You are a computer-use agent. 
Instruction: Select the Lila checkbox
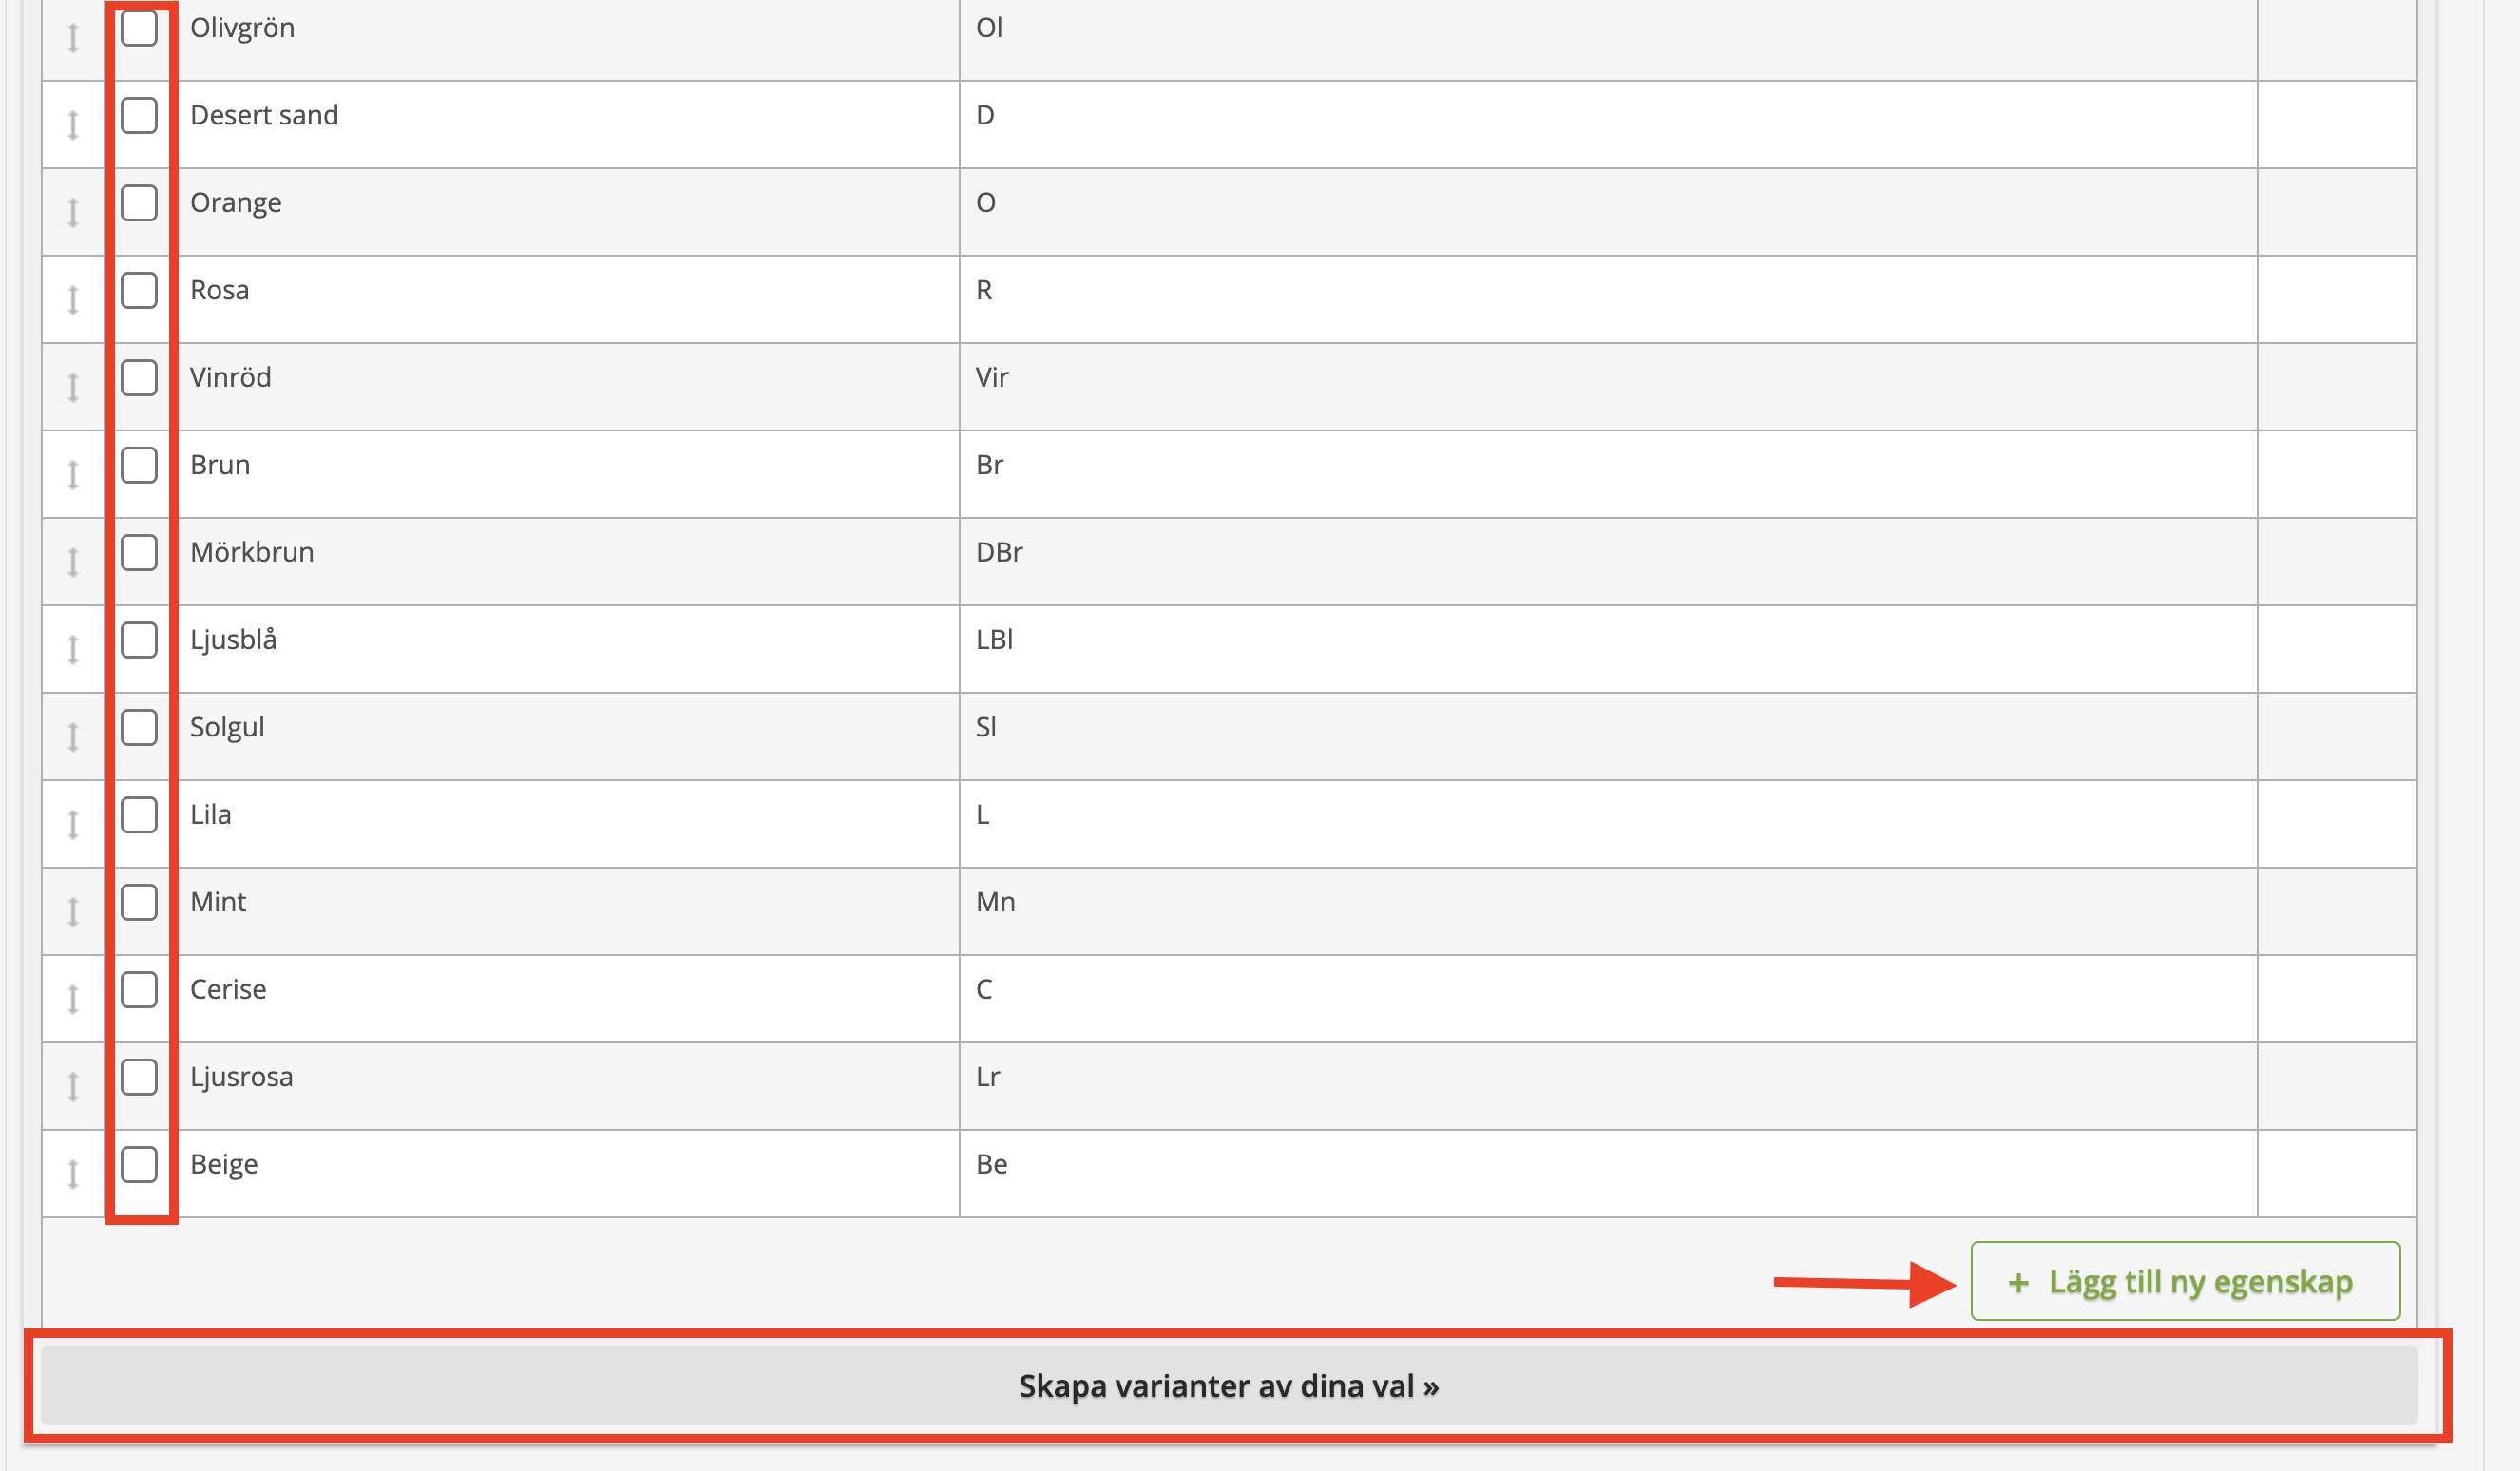click(139, 815)
